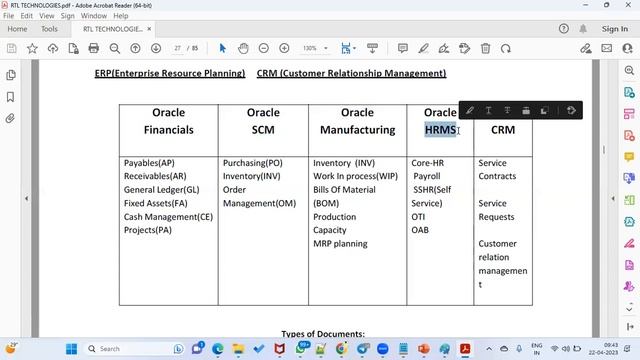Click the Sign document tool
The image size is (640, 360).
pyautogui.click(x=444, y=49)
